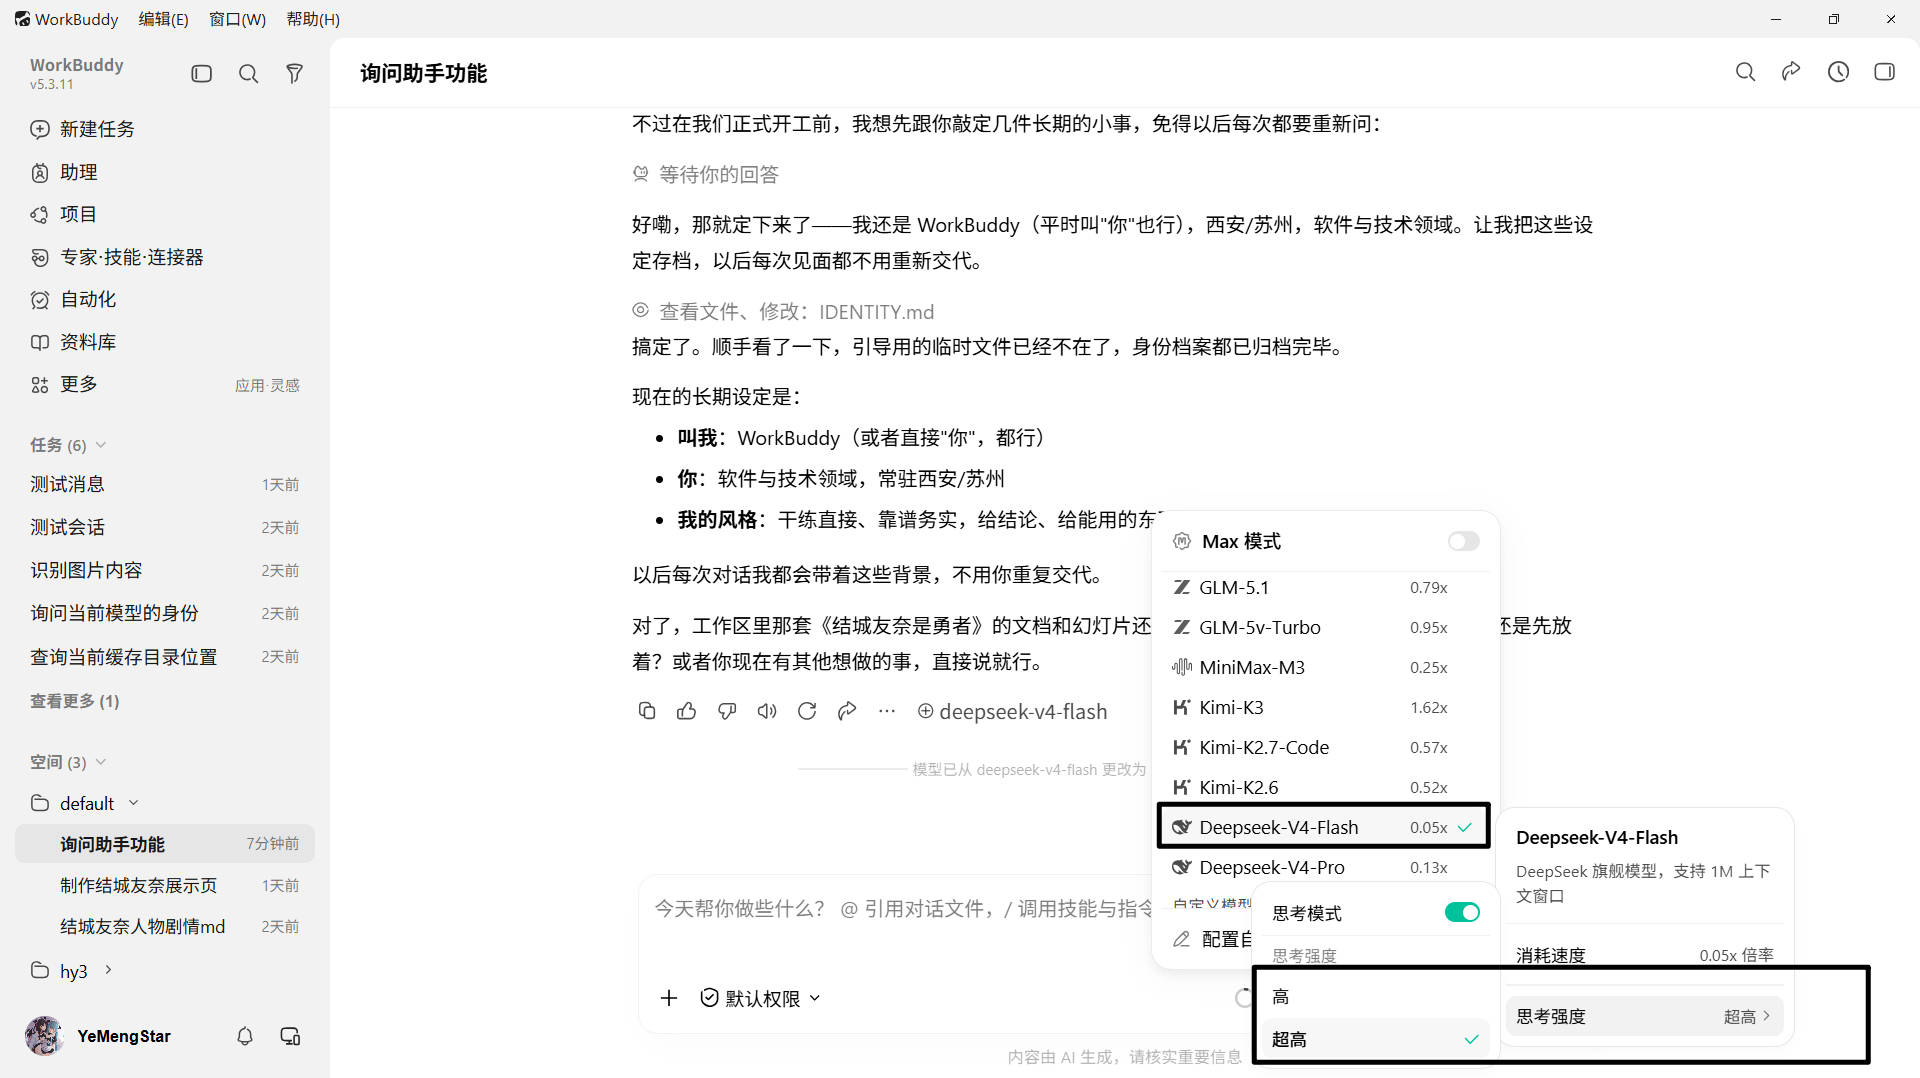
Task: Click the WorkBuddy logo in title bar
Action: point(22,19)
